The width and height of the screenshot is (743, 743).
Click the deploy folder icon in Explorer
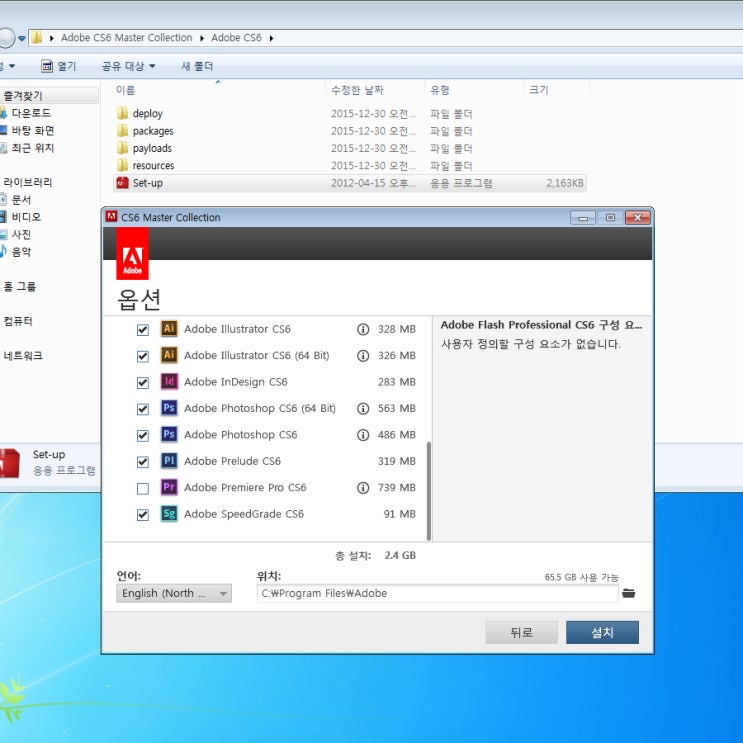(122, 113)
